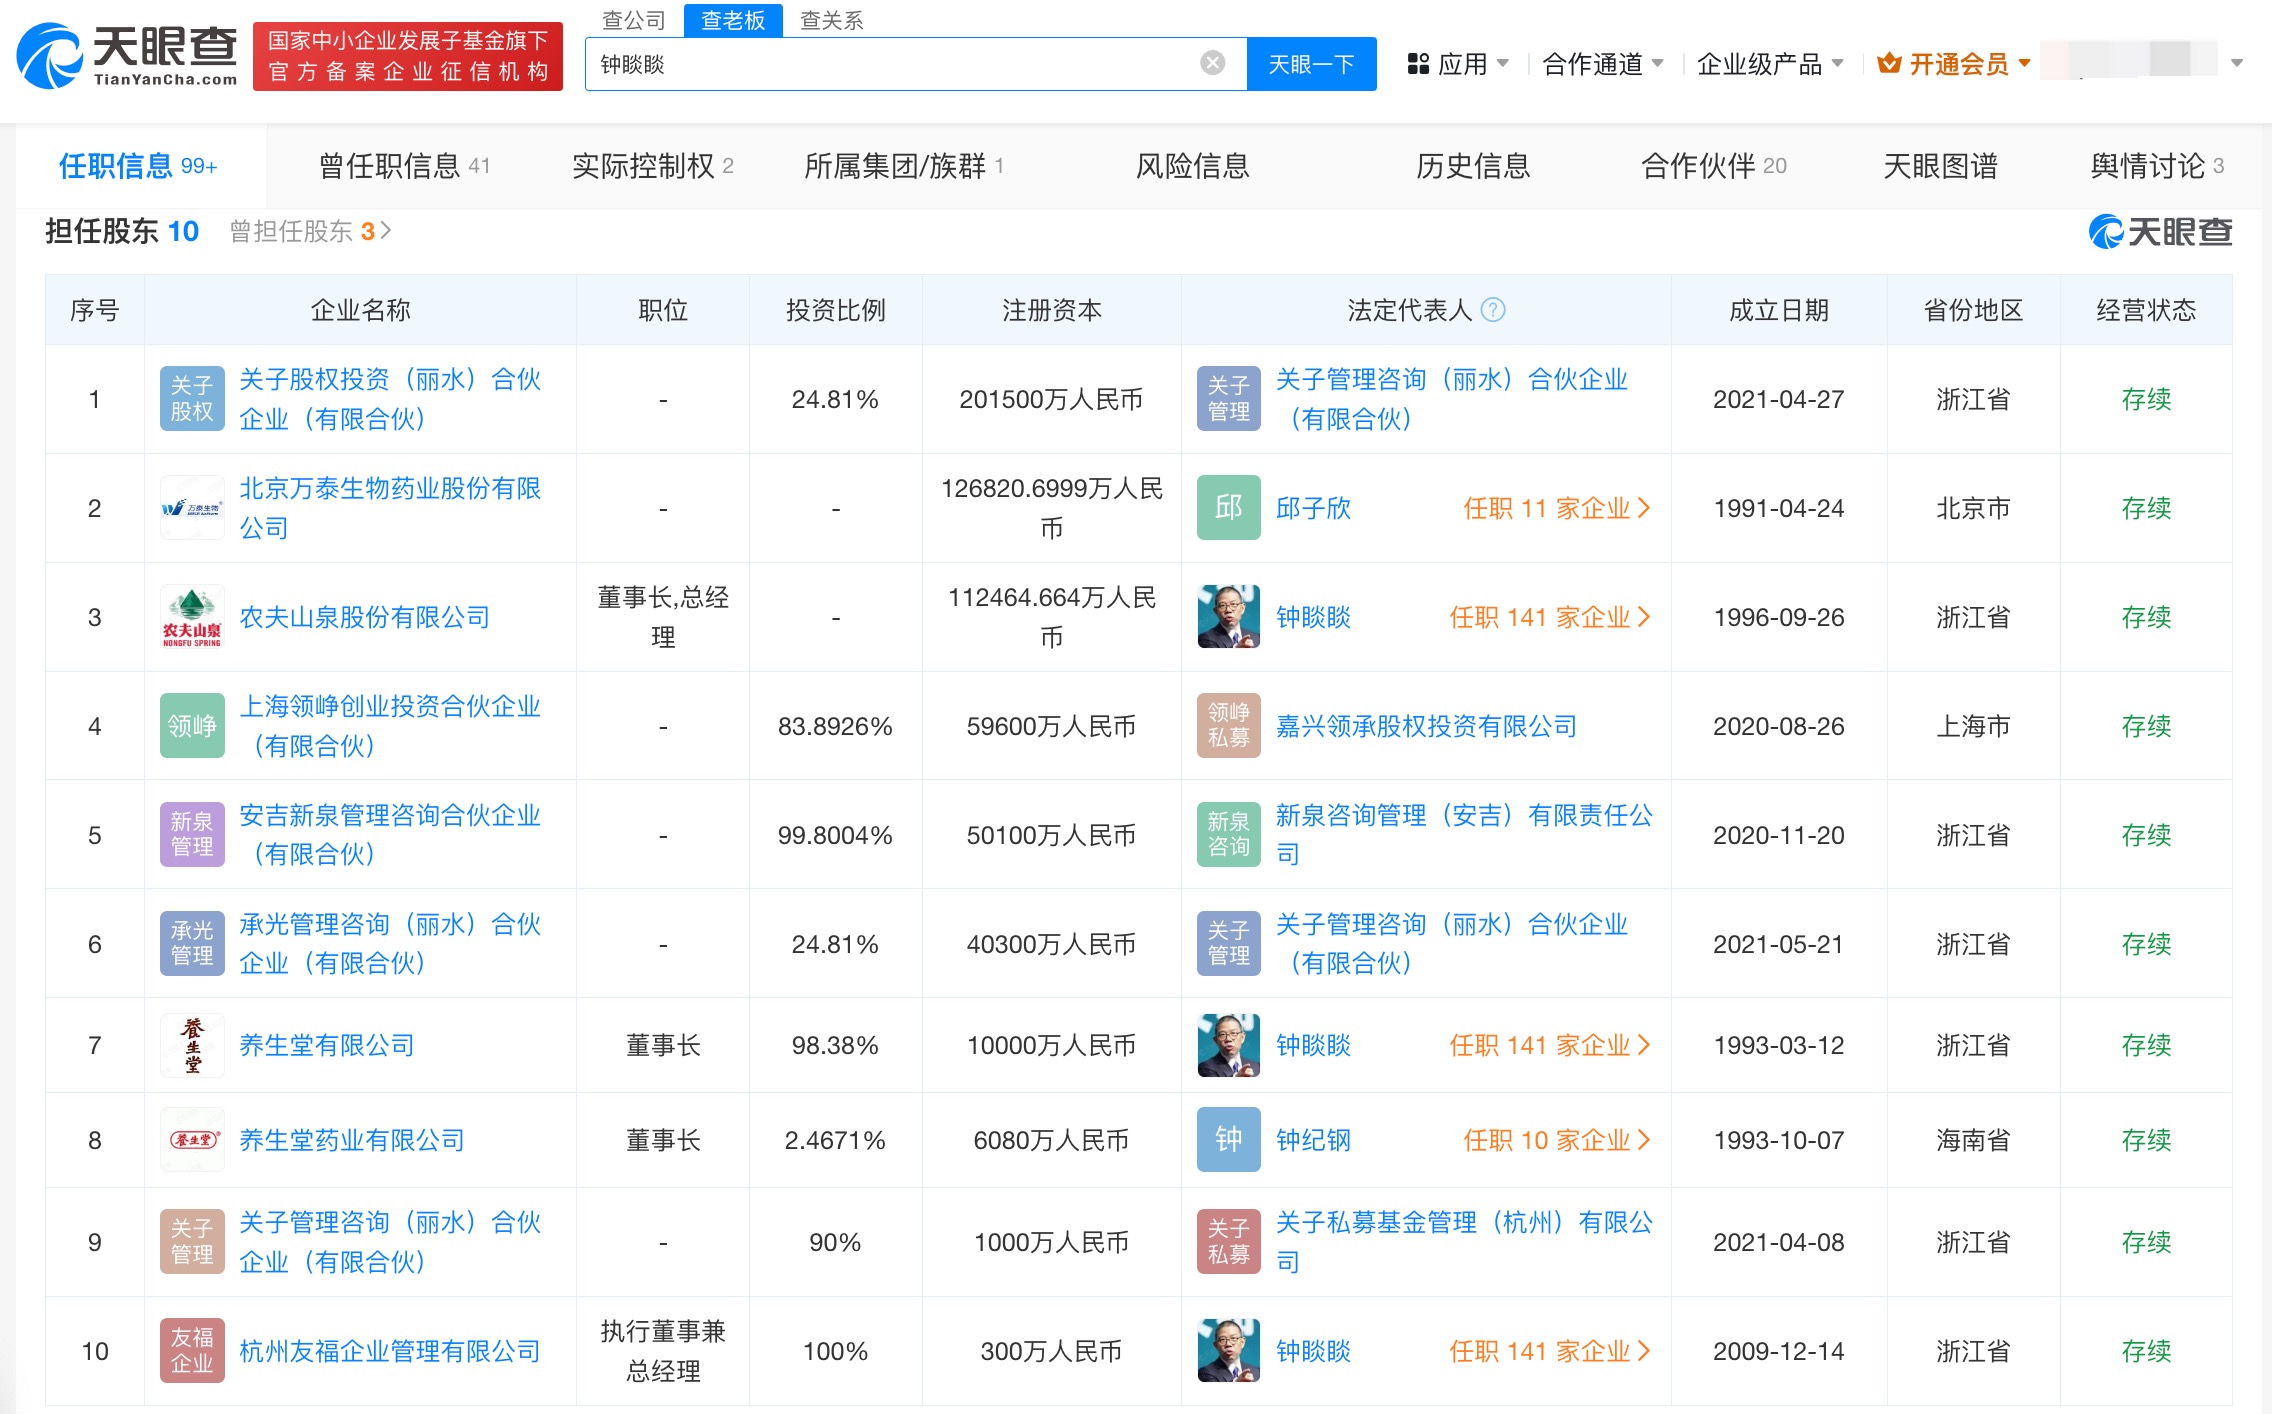Image resolution: width=2272 pixels, height=1414 pixels.
Task: Click the 领峥 green company badge
Action: pos(192,726)
